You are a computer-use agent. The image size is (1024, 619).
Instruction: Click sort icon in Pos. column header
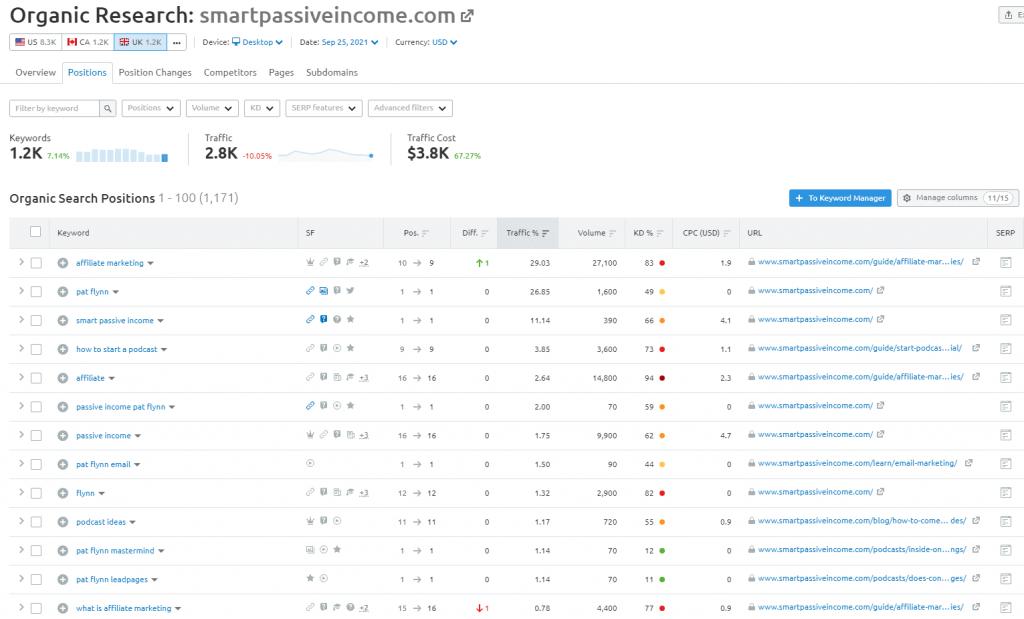425,233
